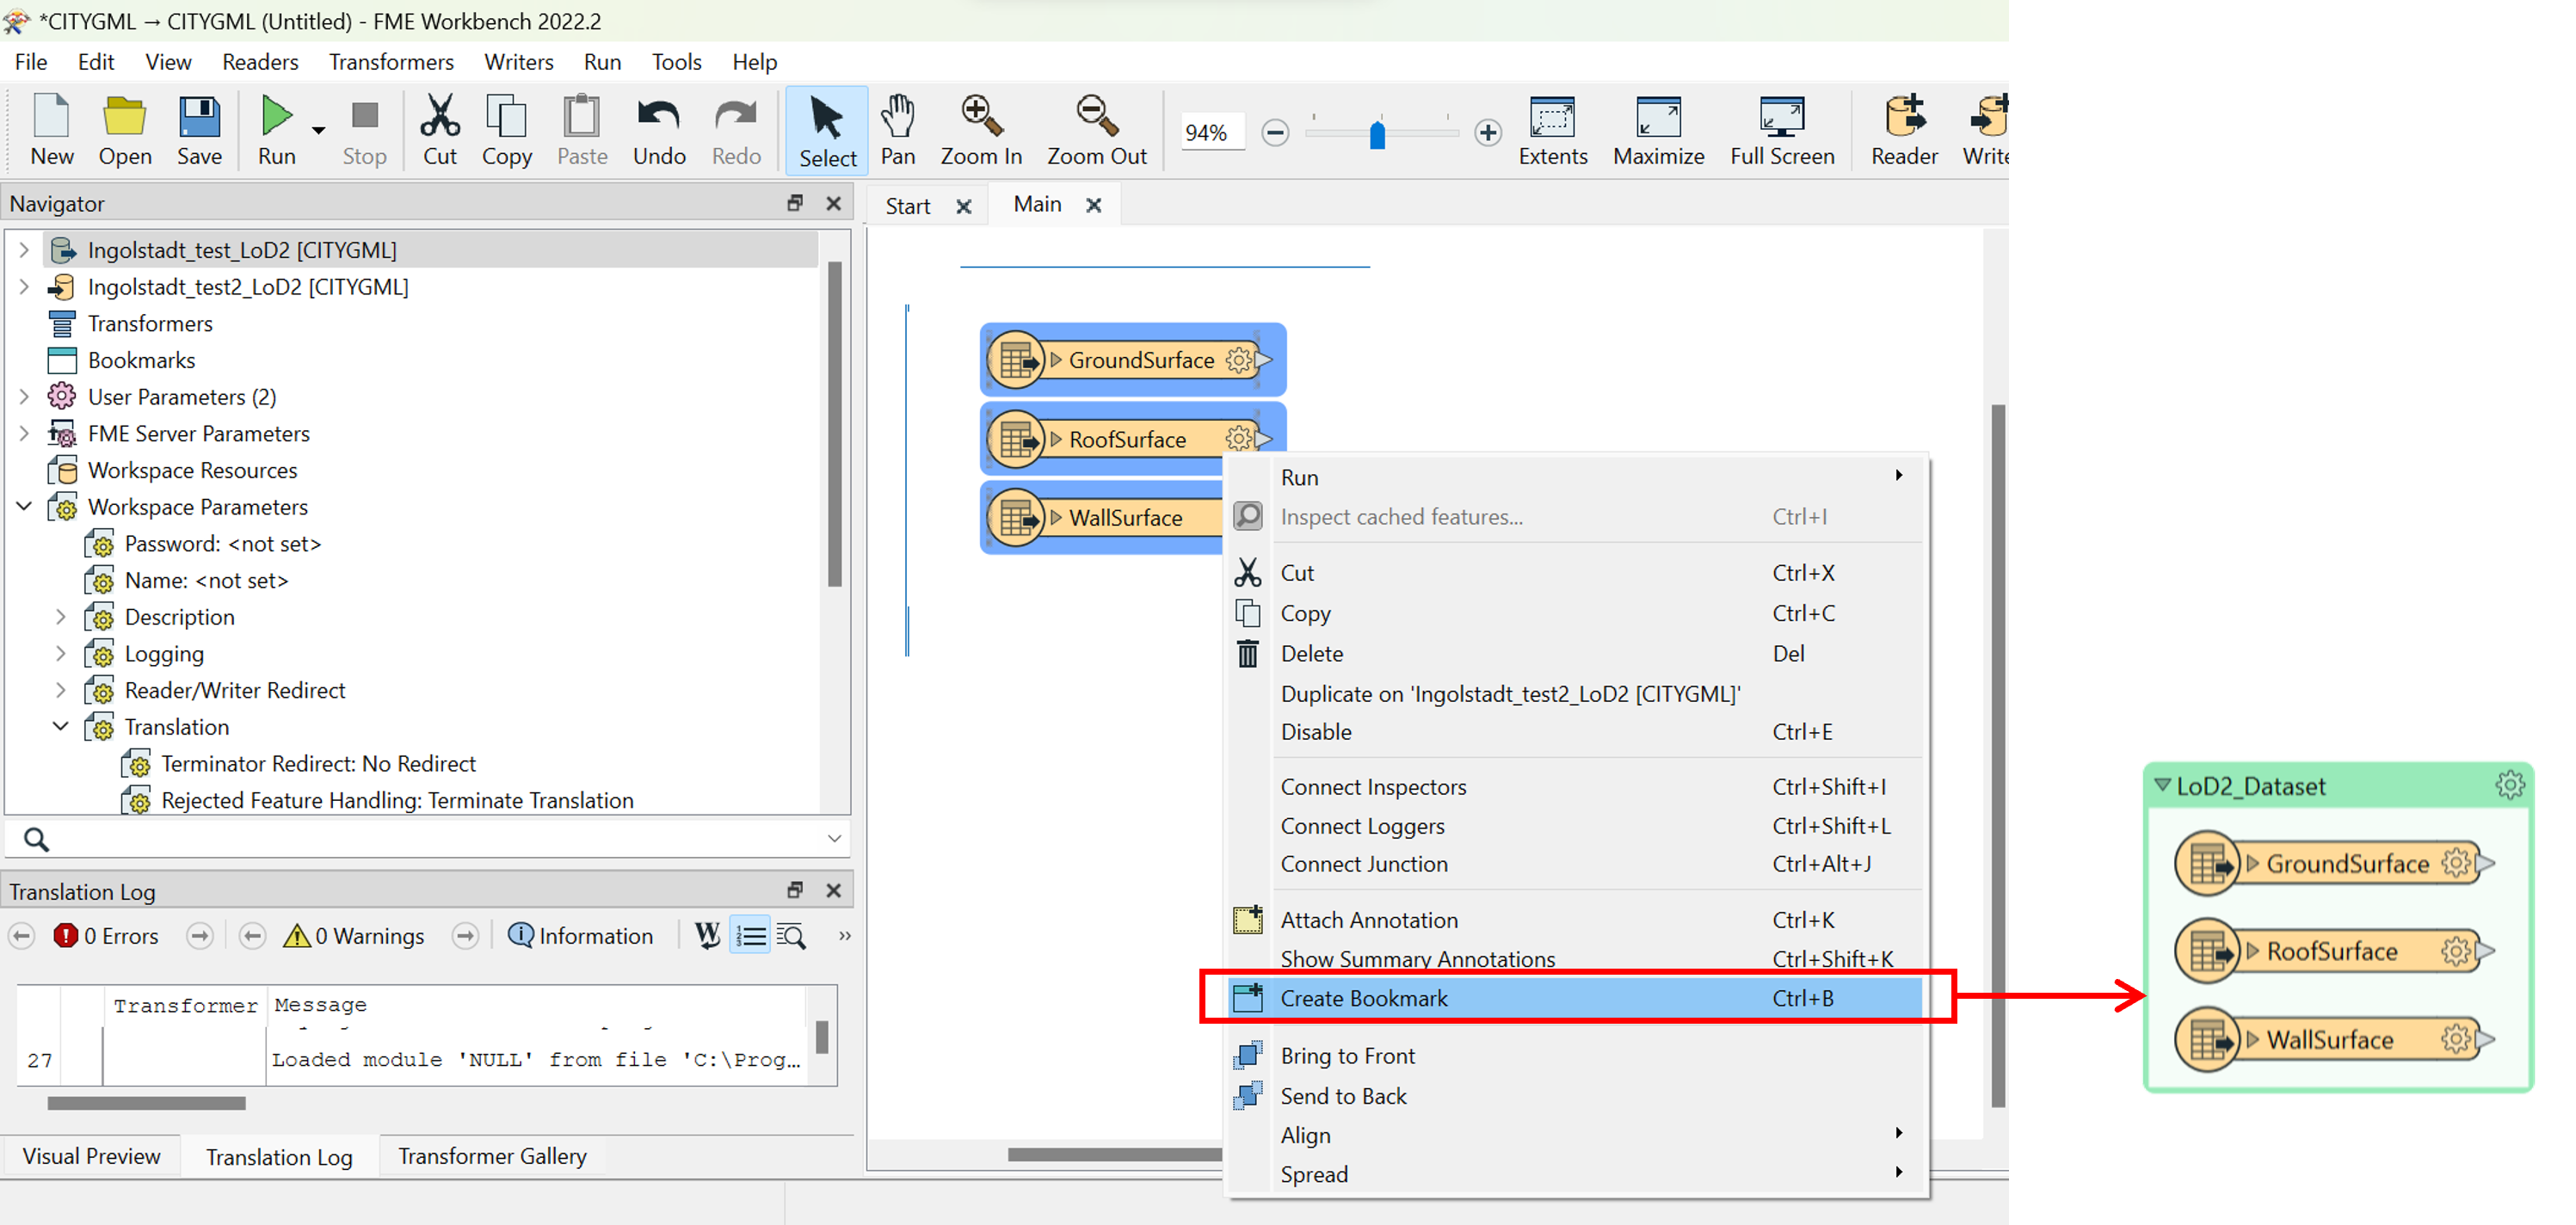2576x1225 pixels.
Task: Open the Tools menu
Action: tap(676, 62)
